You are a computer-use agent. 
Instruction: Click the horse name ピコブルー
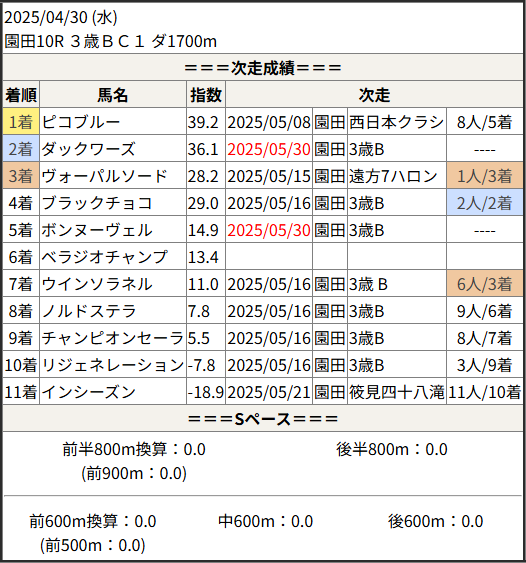click(x=81, y=122)
